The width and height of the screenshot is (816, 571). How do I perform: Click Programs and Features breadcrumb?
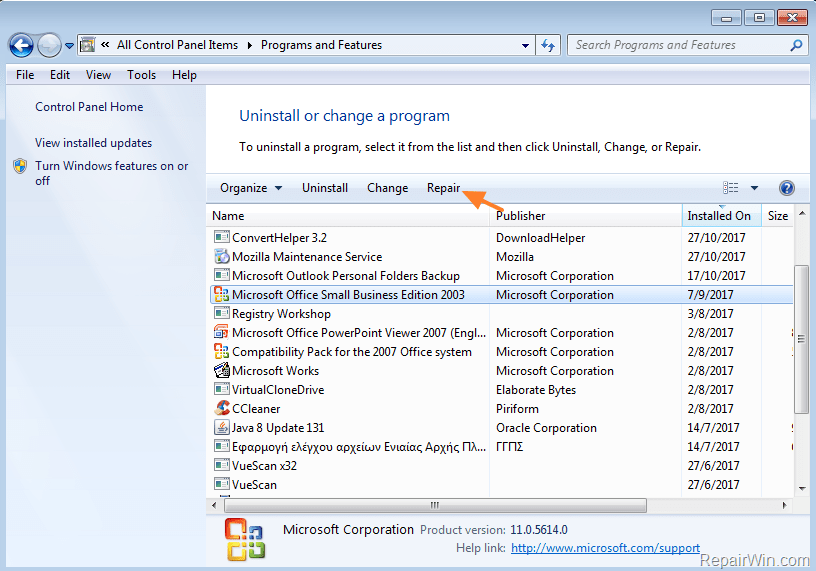321,45
